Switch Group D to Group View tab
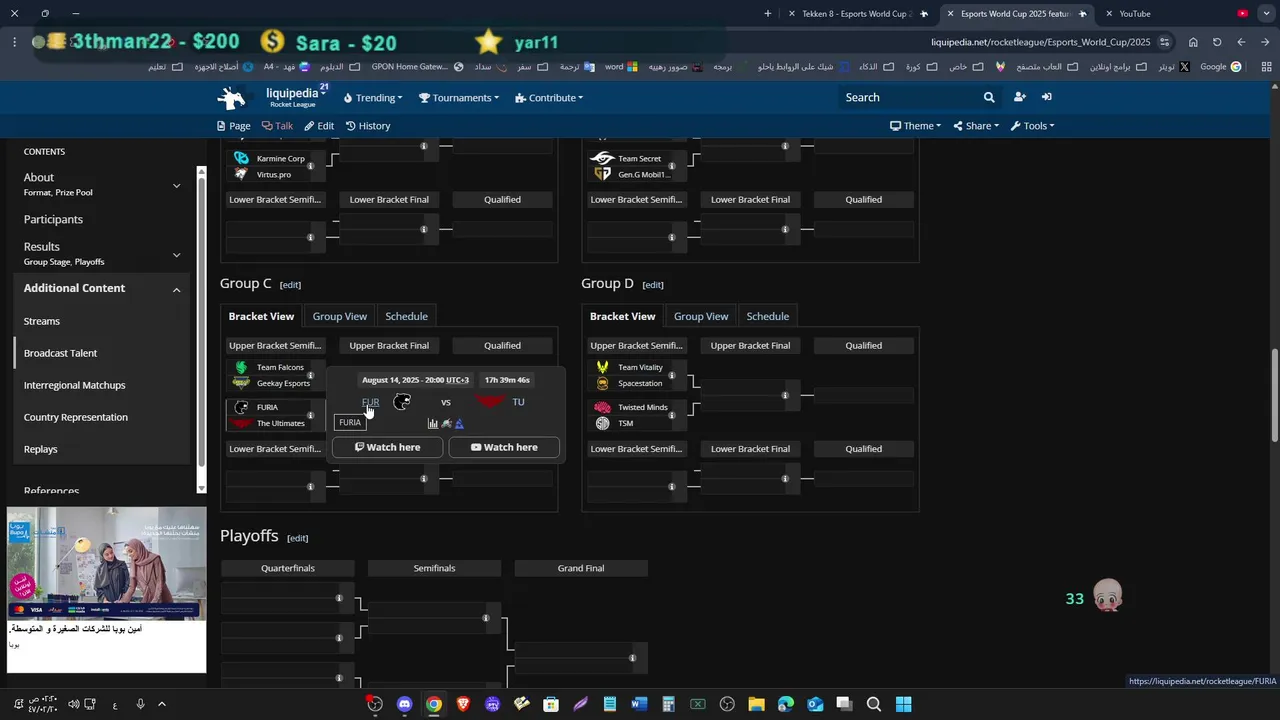The width and height of the screenshot is (1280, 720). point(701,316)
